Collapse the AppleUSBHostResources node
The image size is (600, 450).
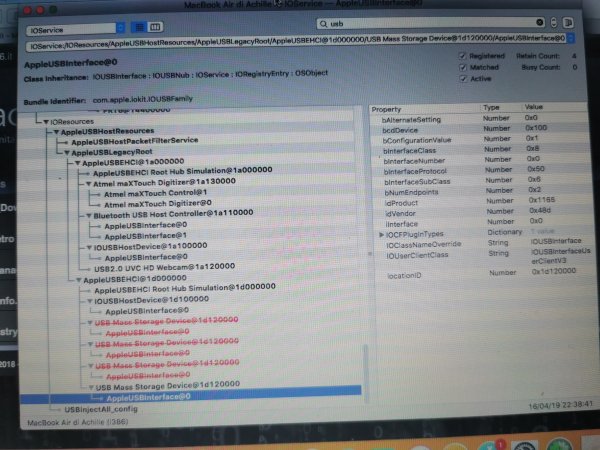[56, 132]
